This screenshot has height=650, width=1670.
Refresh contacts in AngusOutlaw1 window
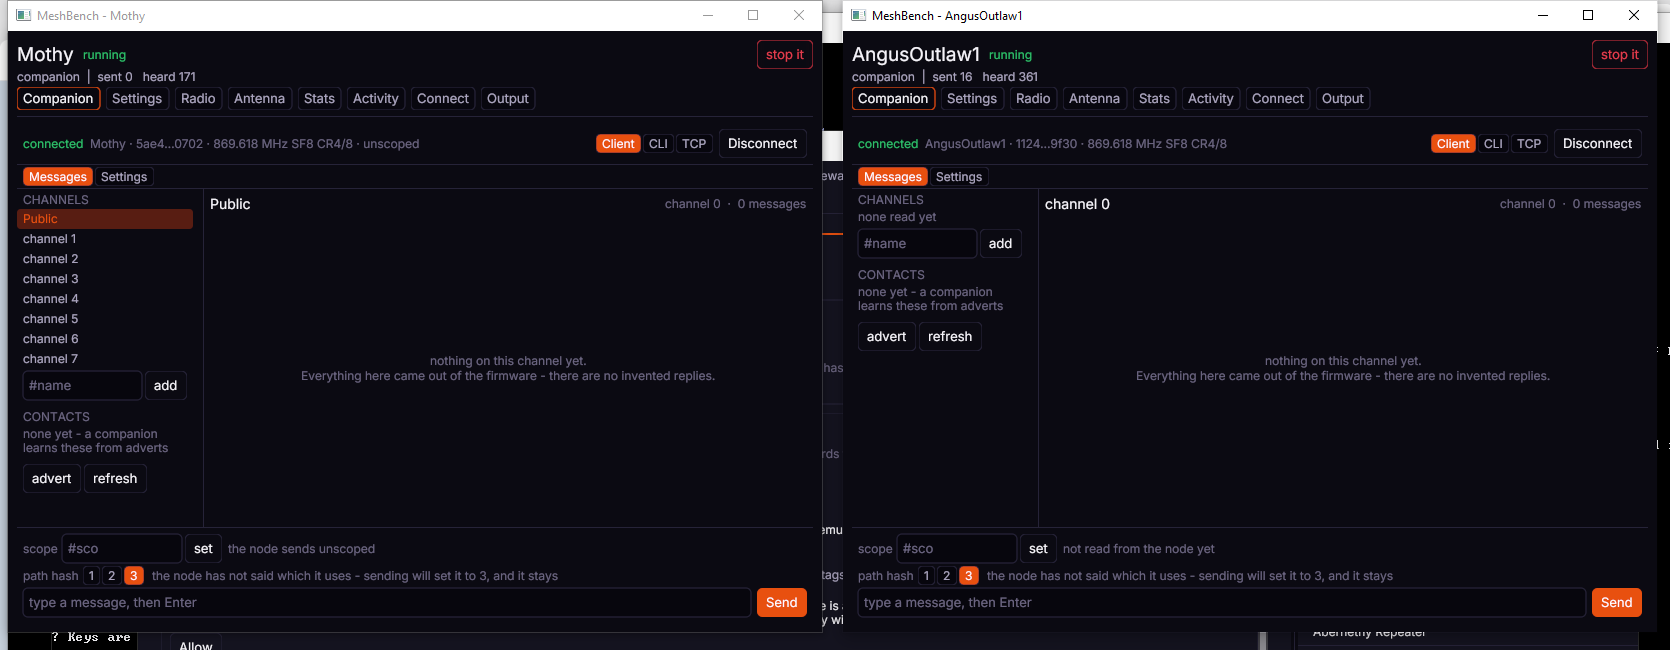950,337
